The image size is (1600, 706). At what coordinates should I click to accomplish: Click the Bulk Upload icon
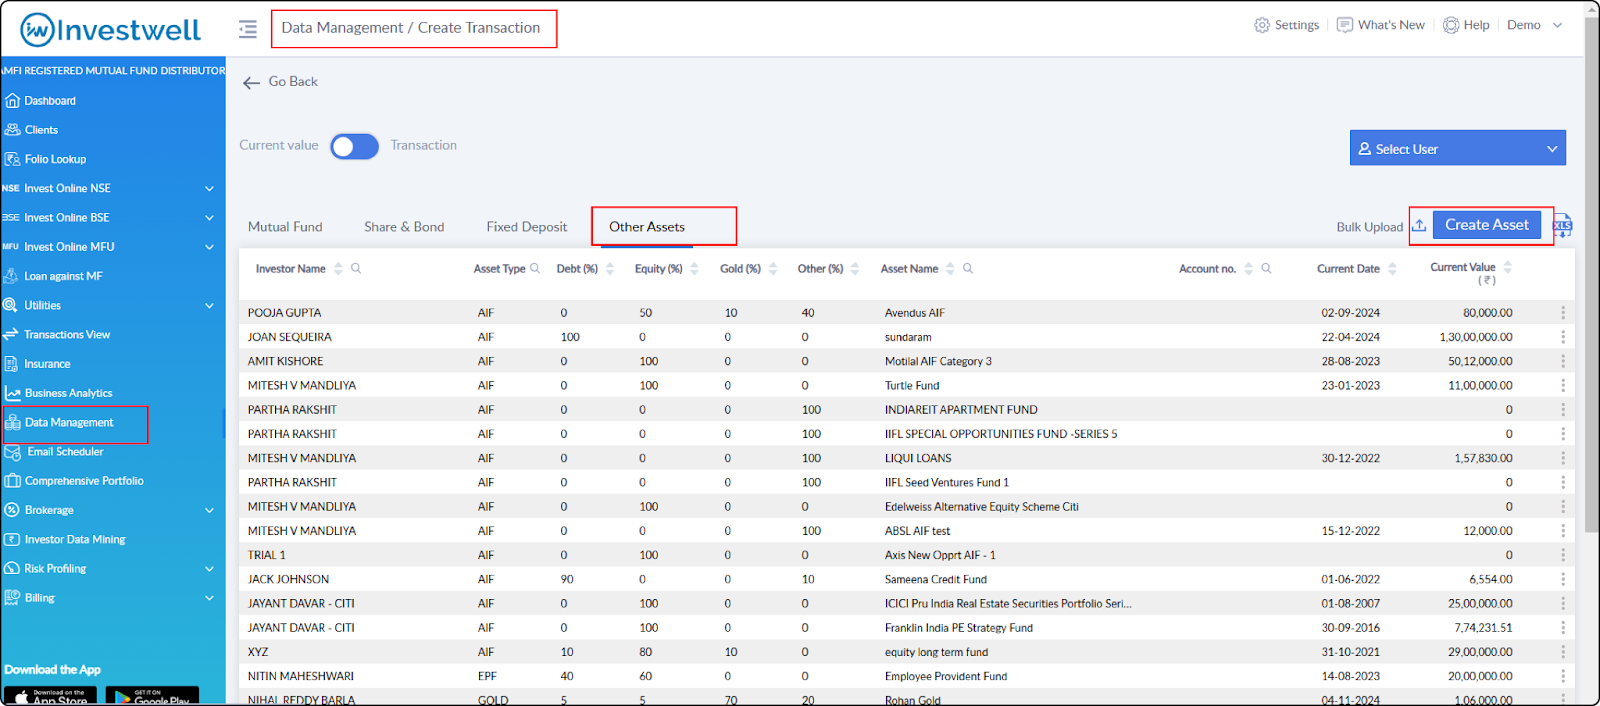tap(1419, 226)
